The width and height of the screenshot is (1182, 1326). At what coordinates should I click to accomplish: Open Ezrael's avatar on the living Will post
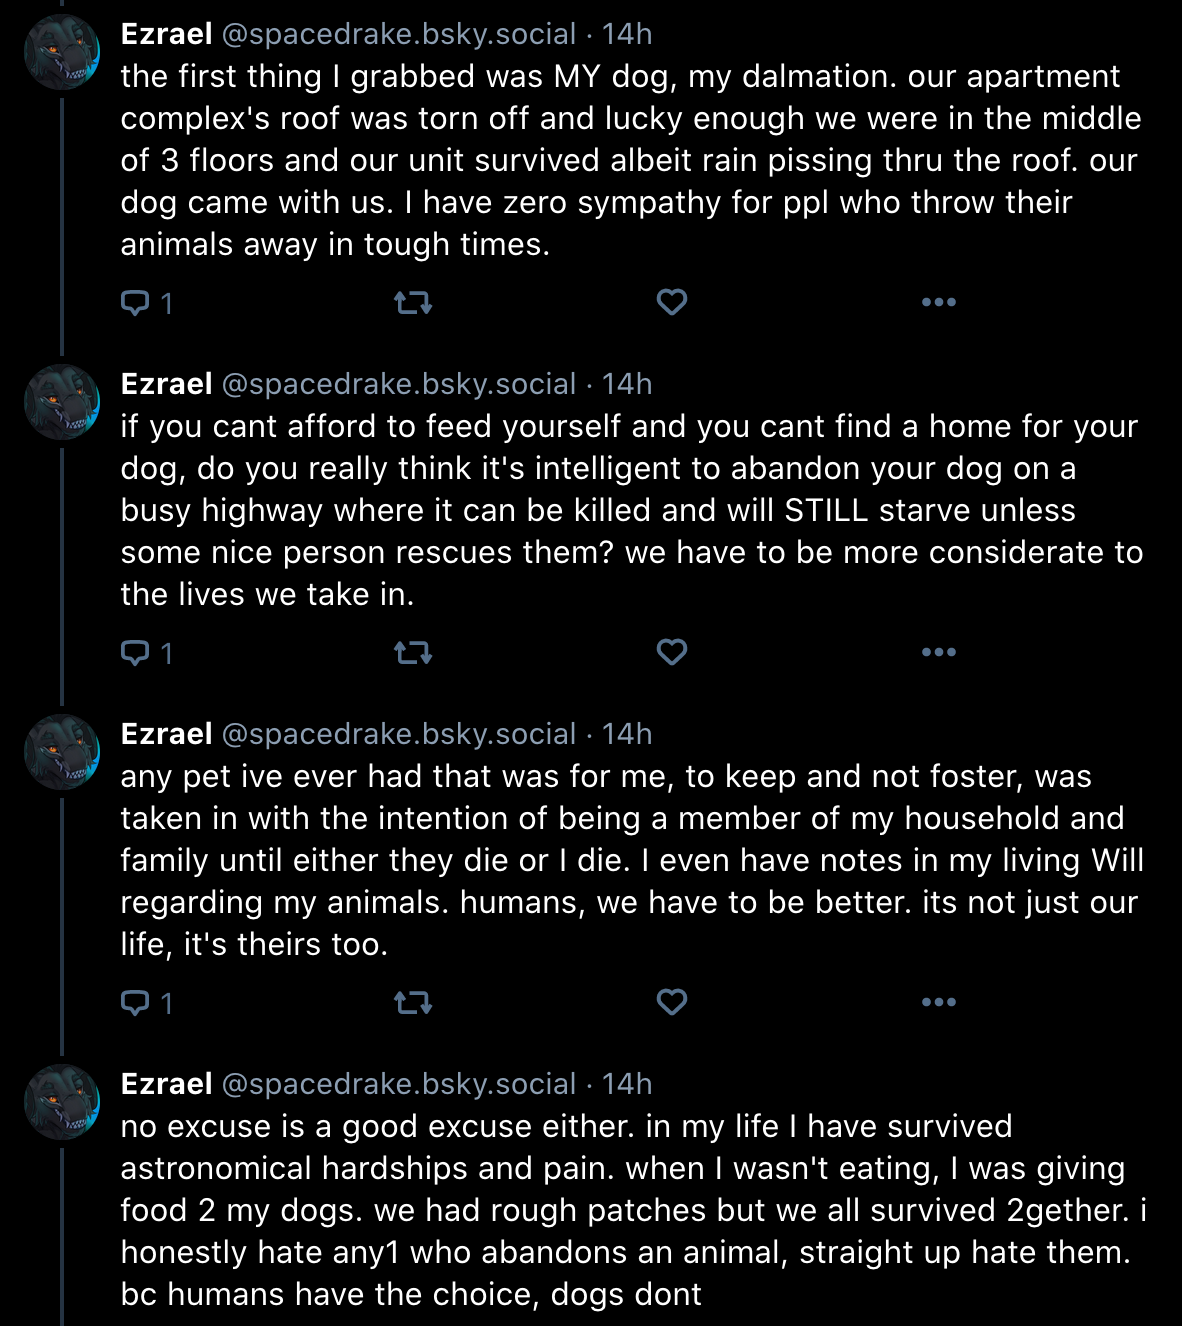coord(62,753)
